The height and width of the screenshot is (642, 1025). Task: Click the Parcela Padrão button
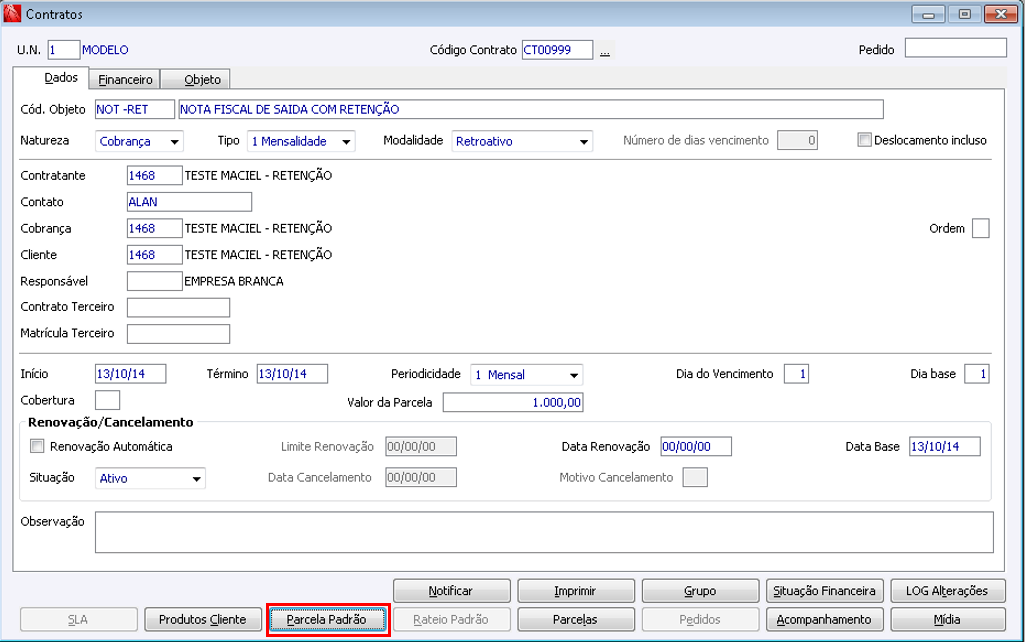pyautogui.click(x=328, y=619)
